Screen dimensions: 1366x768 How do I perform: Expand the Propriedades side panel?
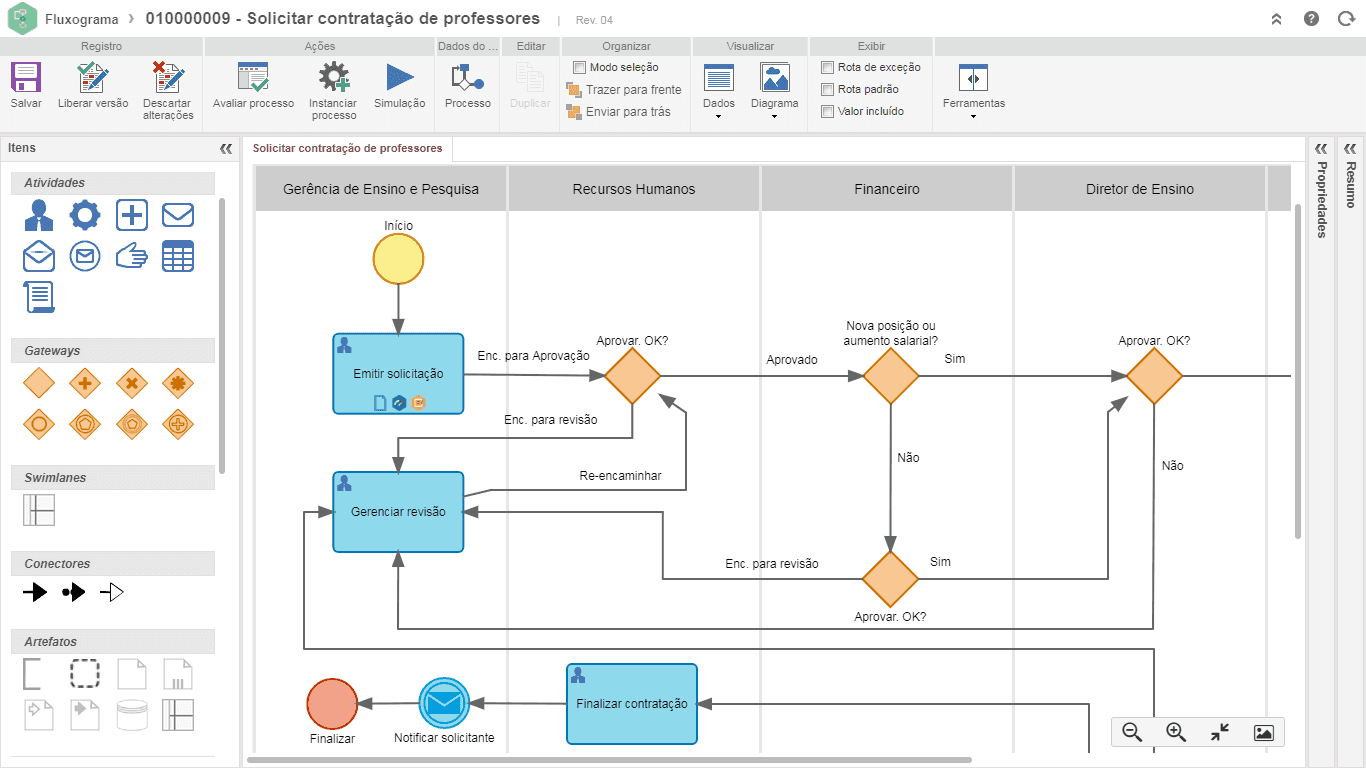click(x=1321, y=147)
